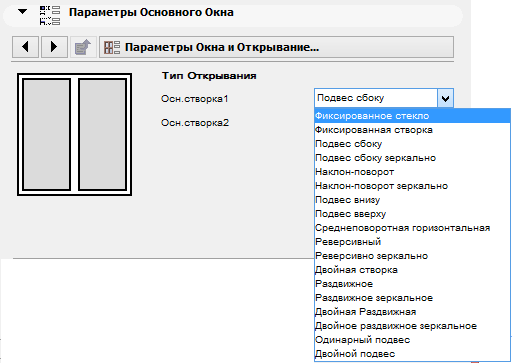Click the Осн.створка1 label

[x=195, y=99]
